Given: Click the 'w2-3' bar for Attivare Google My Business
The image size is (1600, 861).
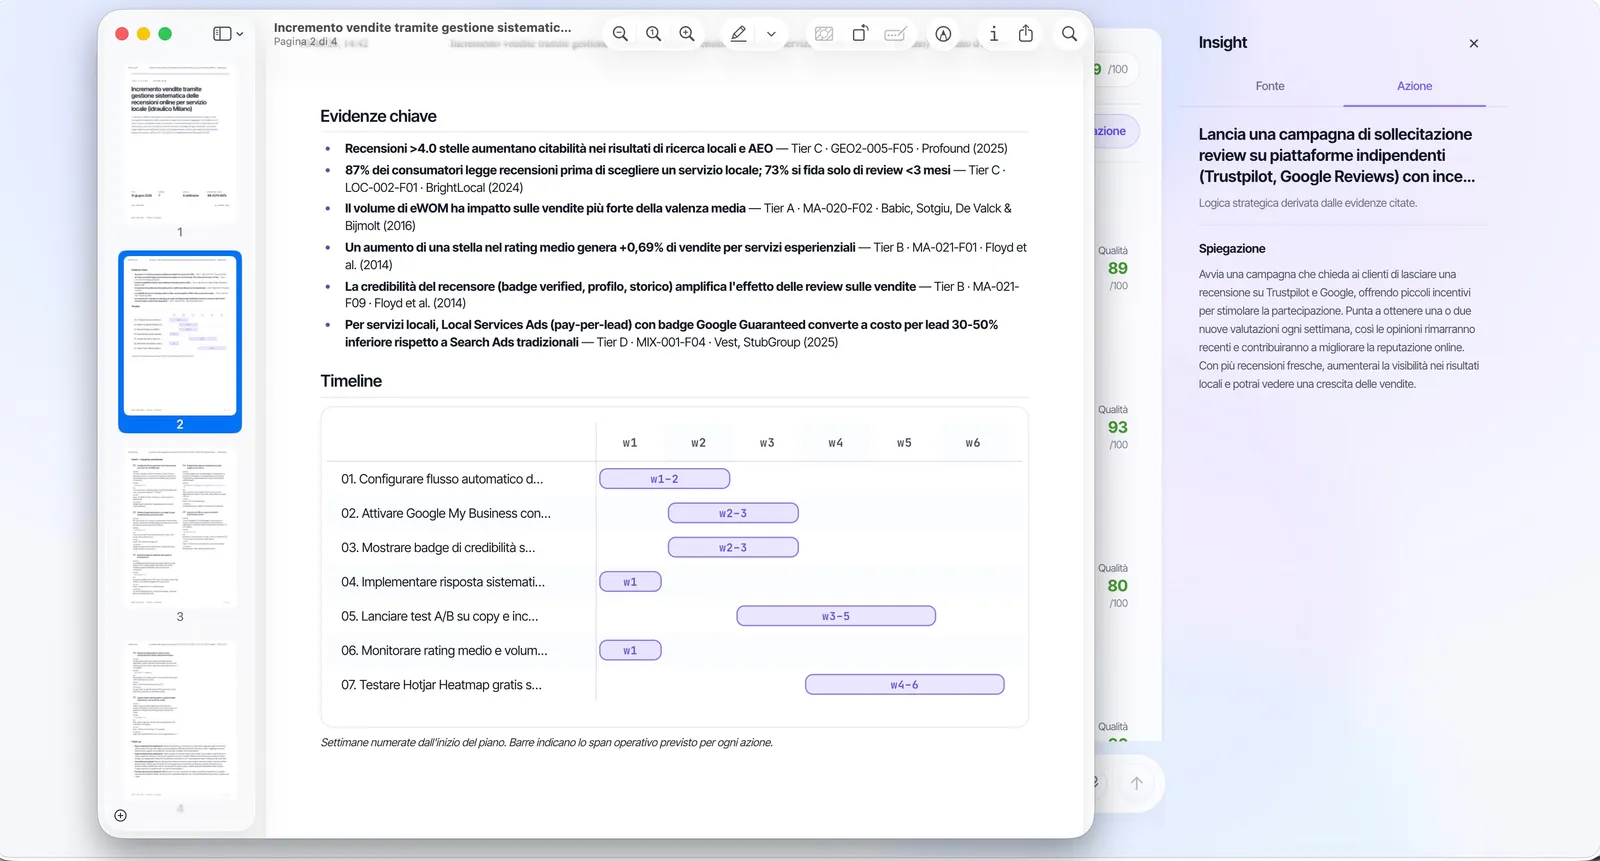Looking at the screenshot, I should 733,513.
